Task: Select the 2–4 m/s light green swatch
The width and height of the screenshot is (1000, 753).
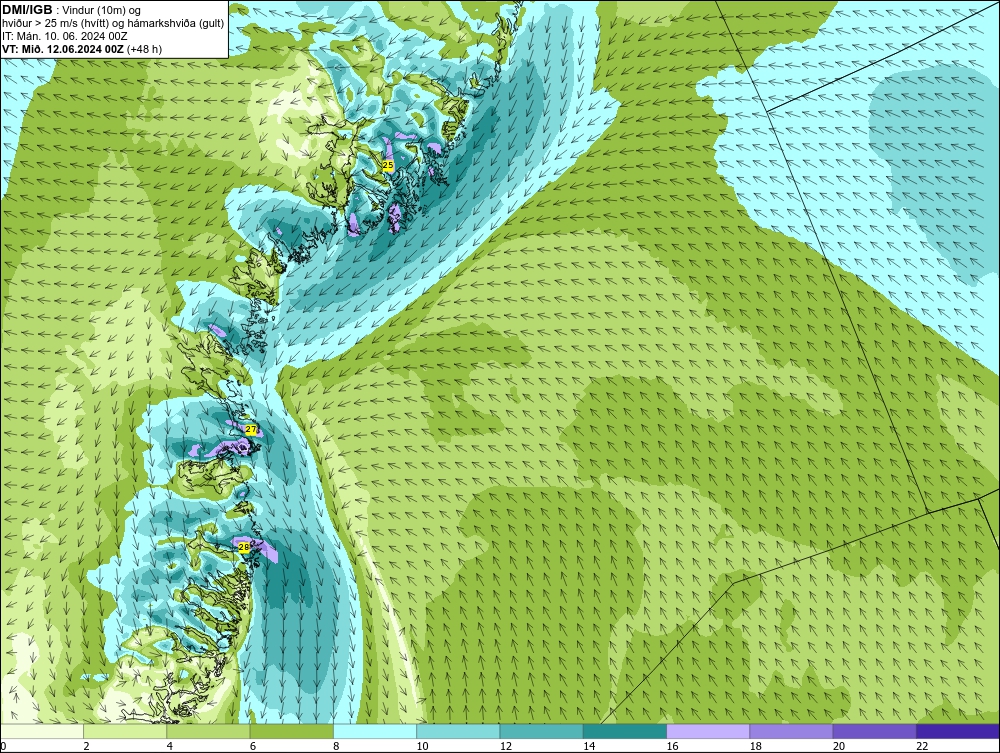Action: (125, 731)
